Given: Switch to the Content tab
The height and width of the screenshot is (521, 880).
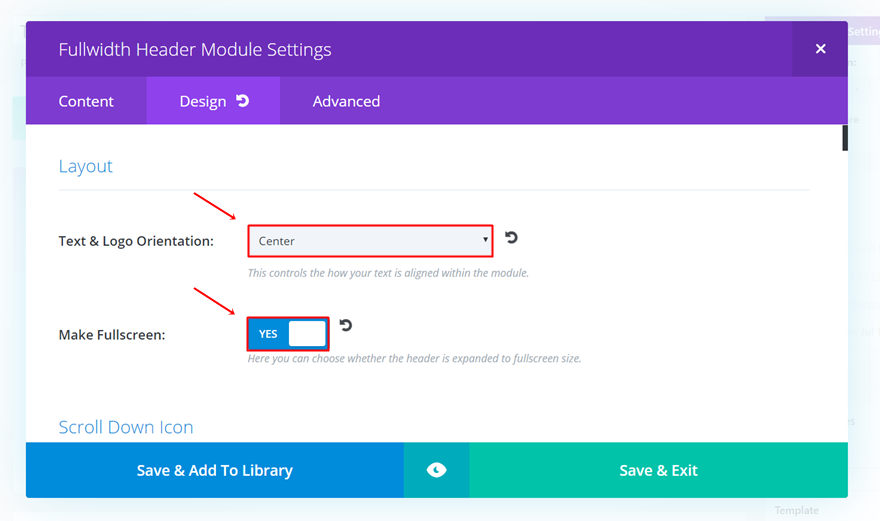Looking at the screenshot, I should (86, 101).
